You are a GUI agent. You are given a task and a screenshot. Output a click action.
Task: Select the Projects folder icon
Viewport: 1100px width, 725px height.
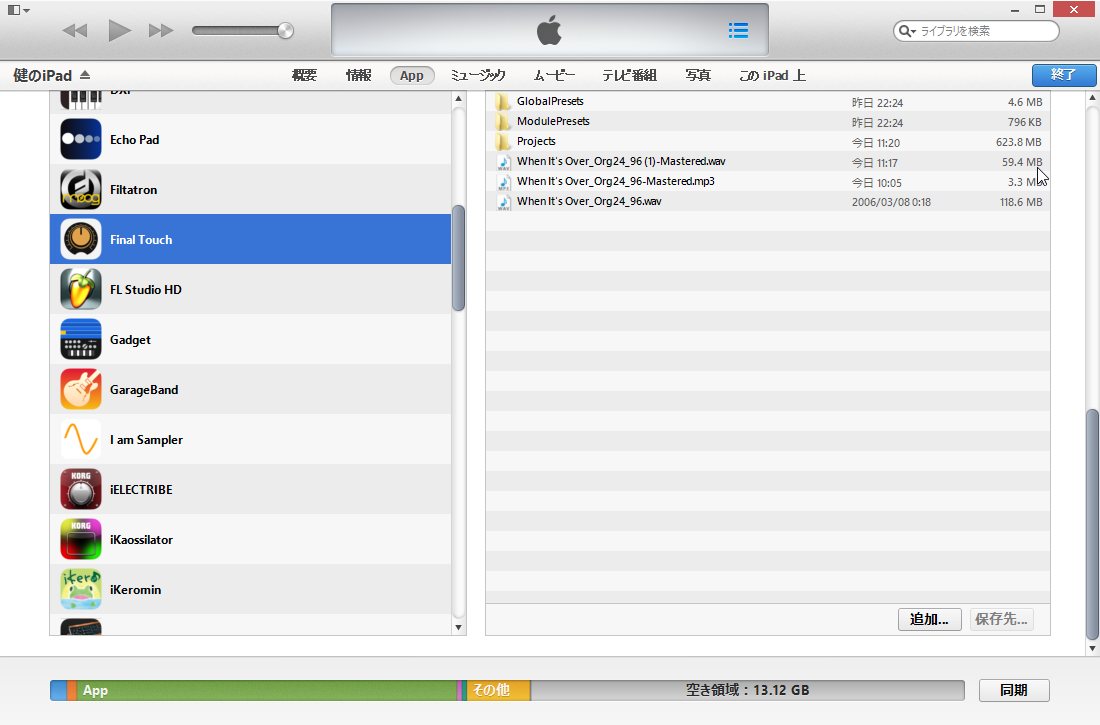pos(503,142)
